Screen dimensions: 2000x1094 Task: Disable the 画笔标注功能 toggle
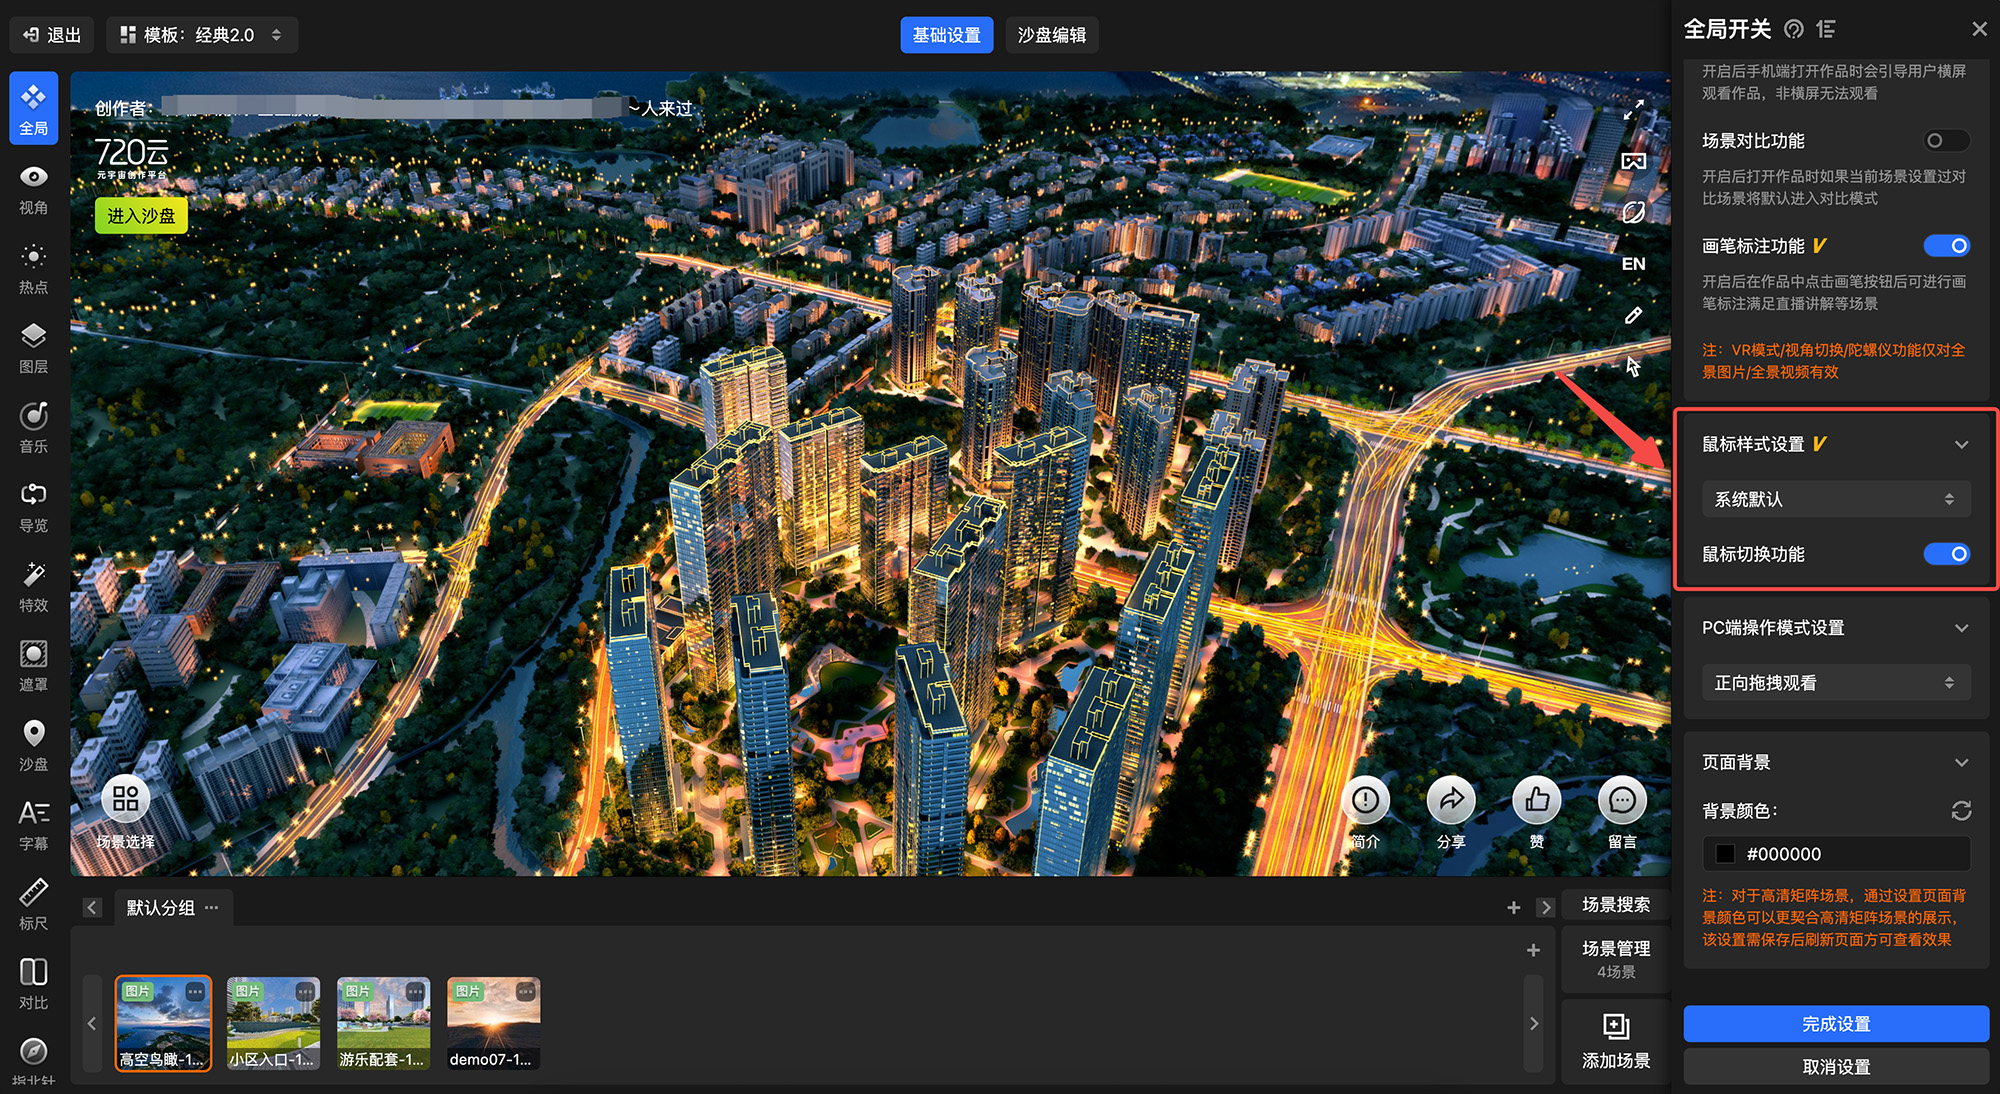1946,246
